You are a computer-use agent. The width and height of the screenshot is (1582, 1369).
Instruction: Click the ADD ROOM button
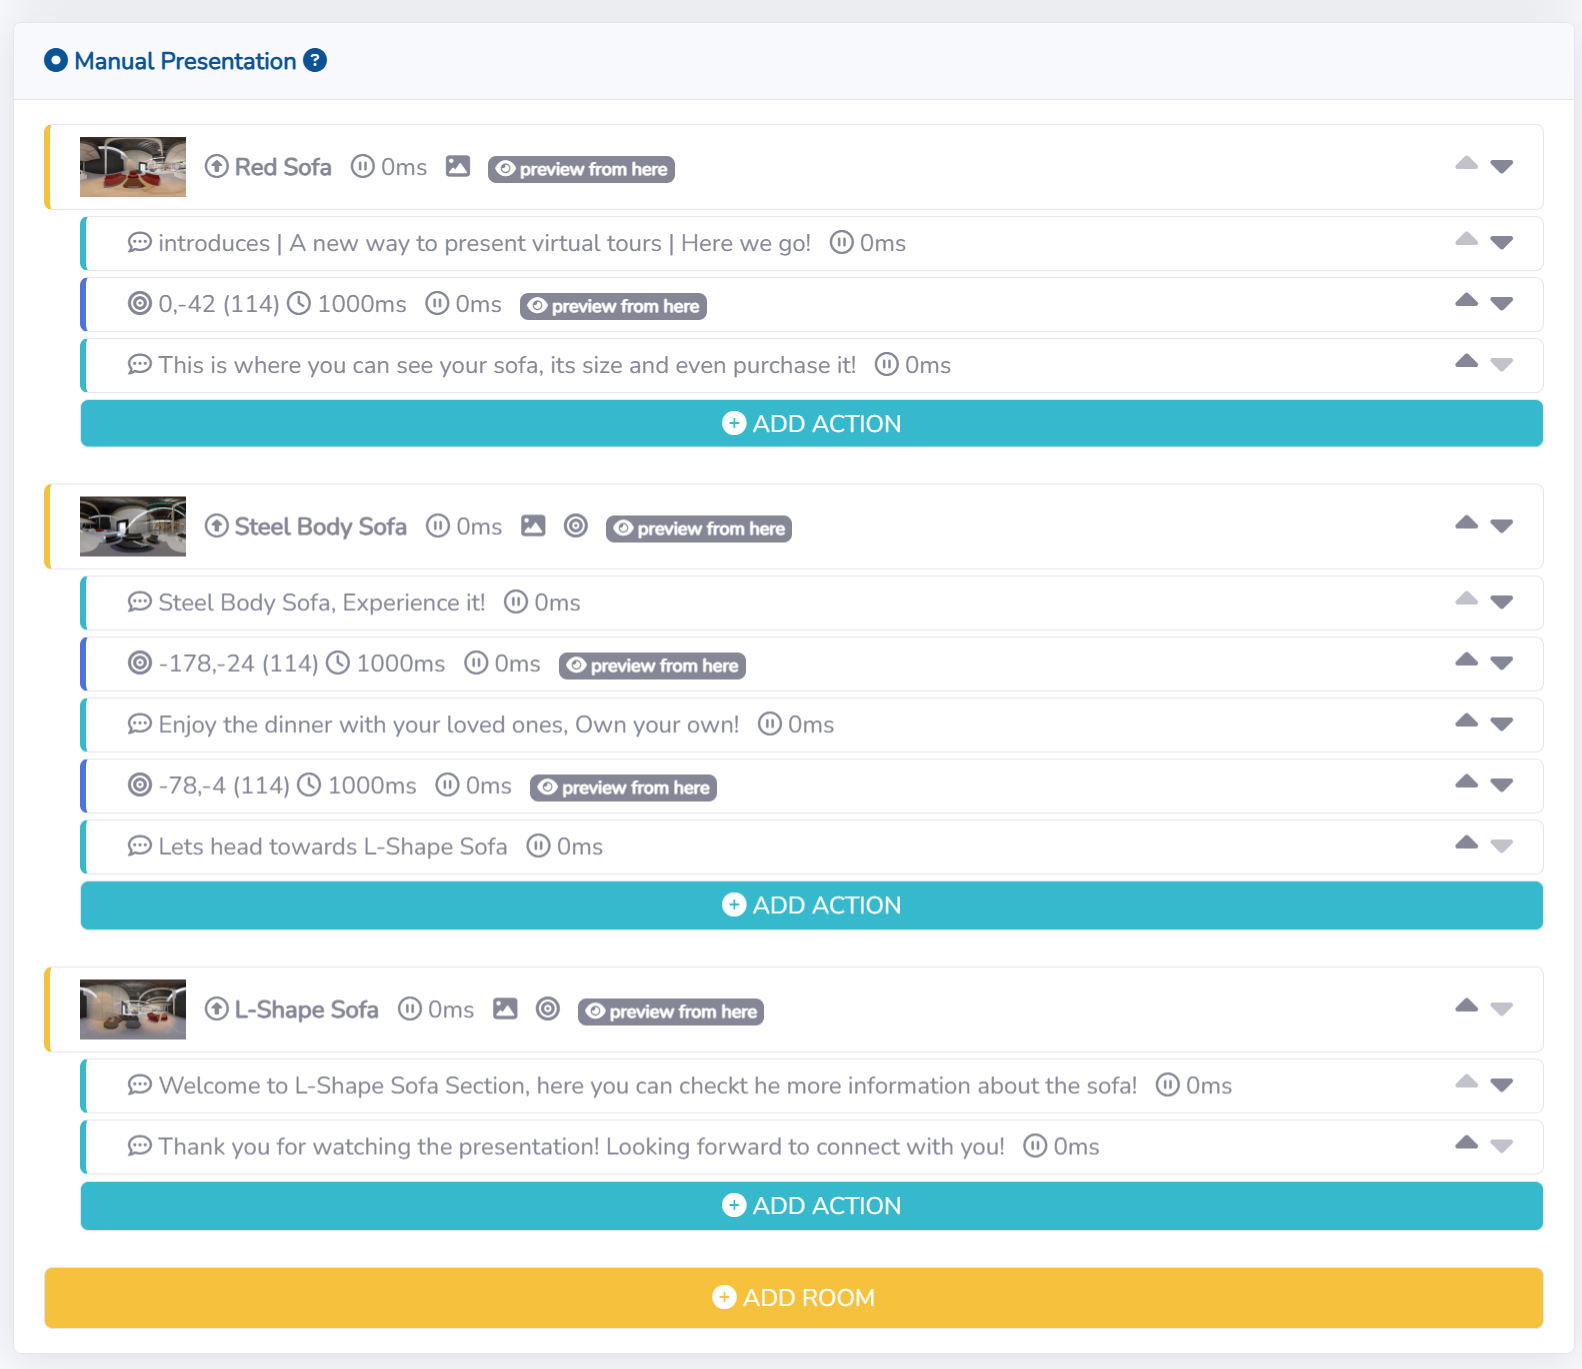(793, 1298)
